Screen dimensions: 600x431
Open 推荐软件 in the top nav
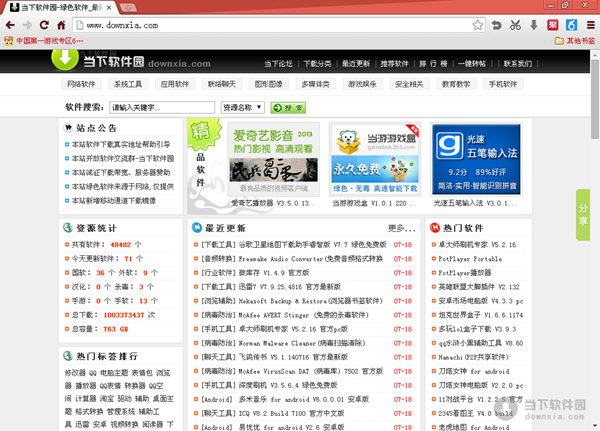coord(395,64)
